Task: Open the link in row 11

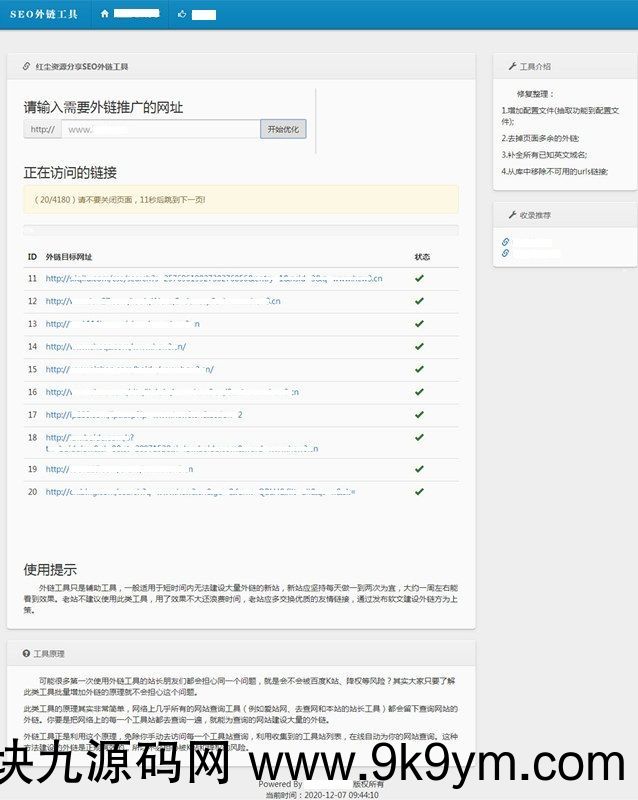Action: pyautogui.click(x=214, y=279)
